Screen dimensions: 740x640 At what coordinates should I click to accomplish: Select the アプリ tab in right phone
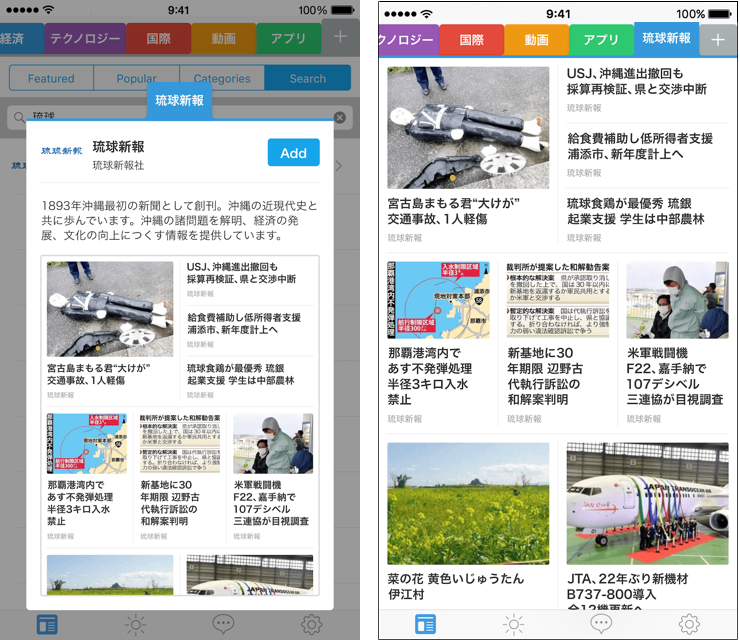pos(602,40)
